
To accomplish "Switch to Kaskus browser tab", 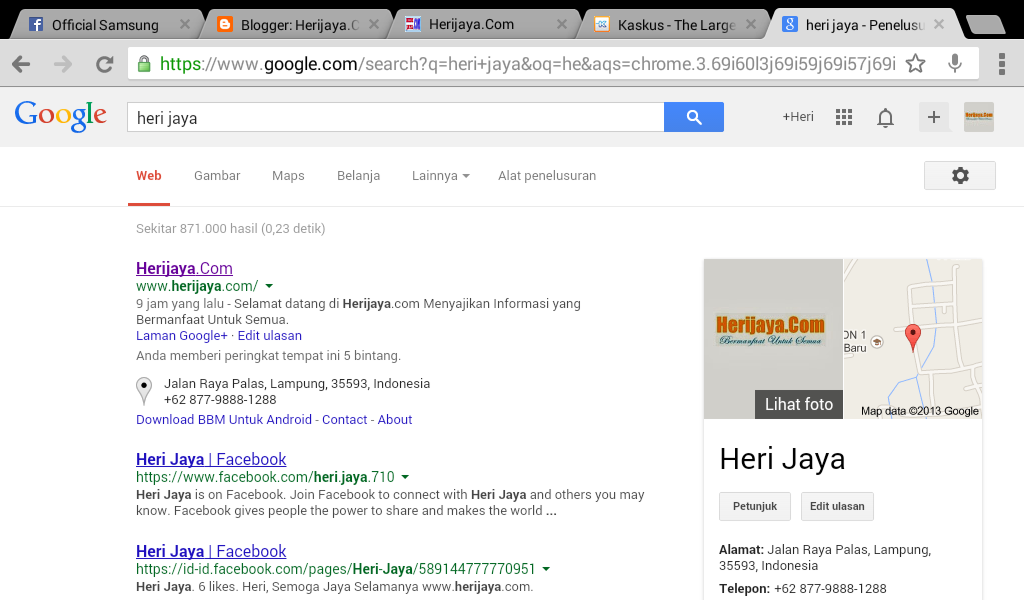I will click(x=675, y=24).
